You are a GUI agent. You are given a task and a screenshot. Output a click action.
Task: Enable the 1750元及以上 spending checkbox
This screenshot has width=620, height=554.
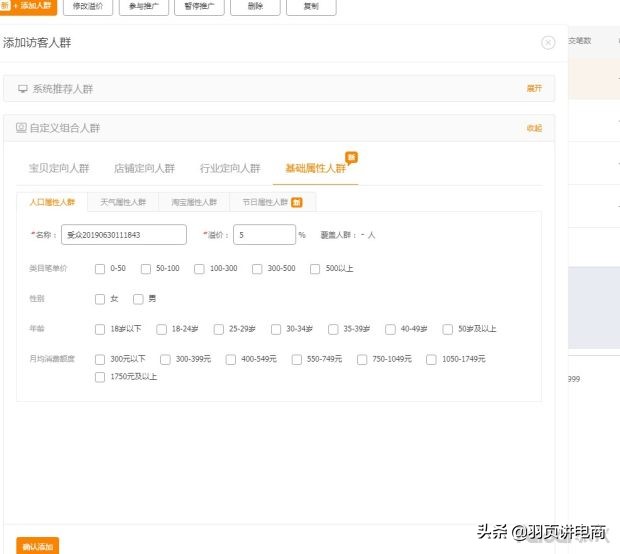tap(100, 377)
